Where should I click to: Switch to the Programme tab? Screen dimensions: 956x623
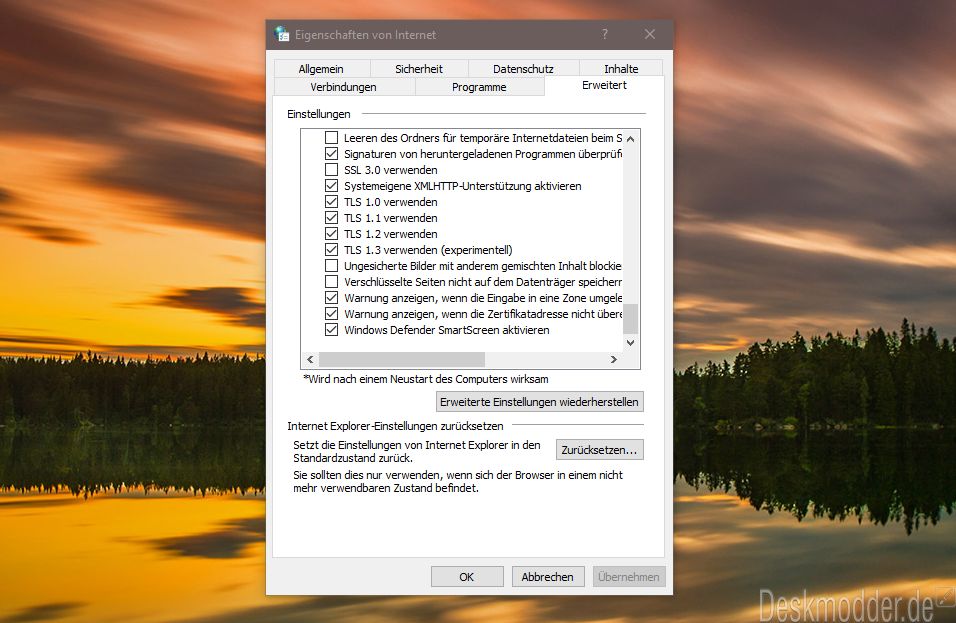pos(479,87)
